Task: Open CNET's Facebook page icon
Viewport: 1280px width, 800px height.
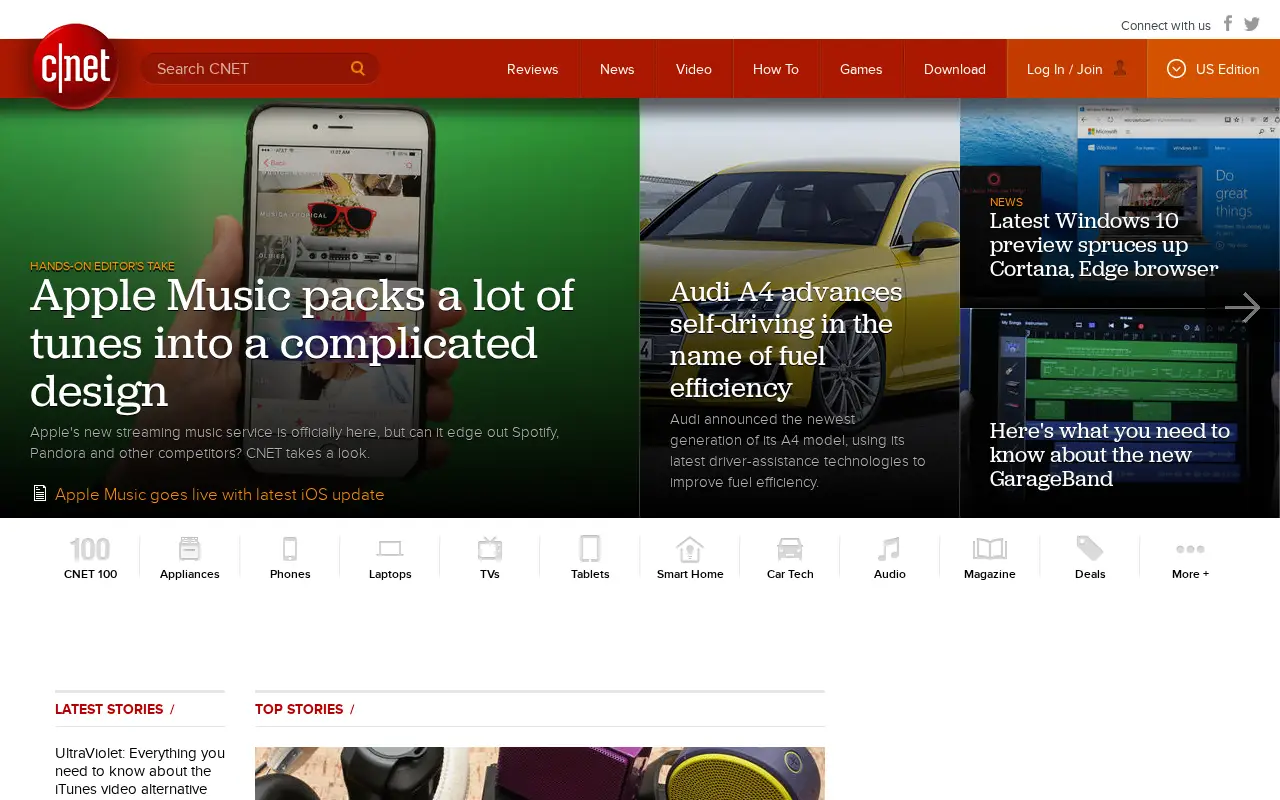Action: (1228, 24)
